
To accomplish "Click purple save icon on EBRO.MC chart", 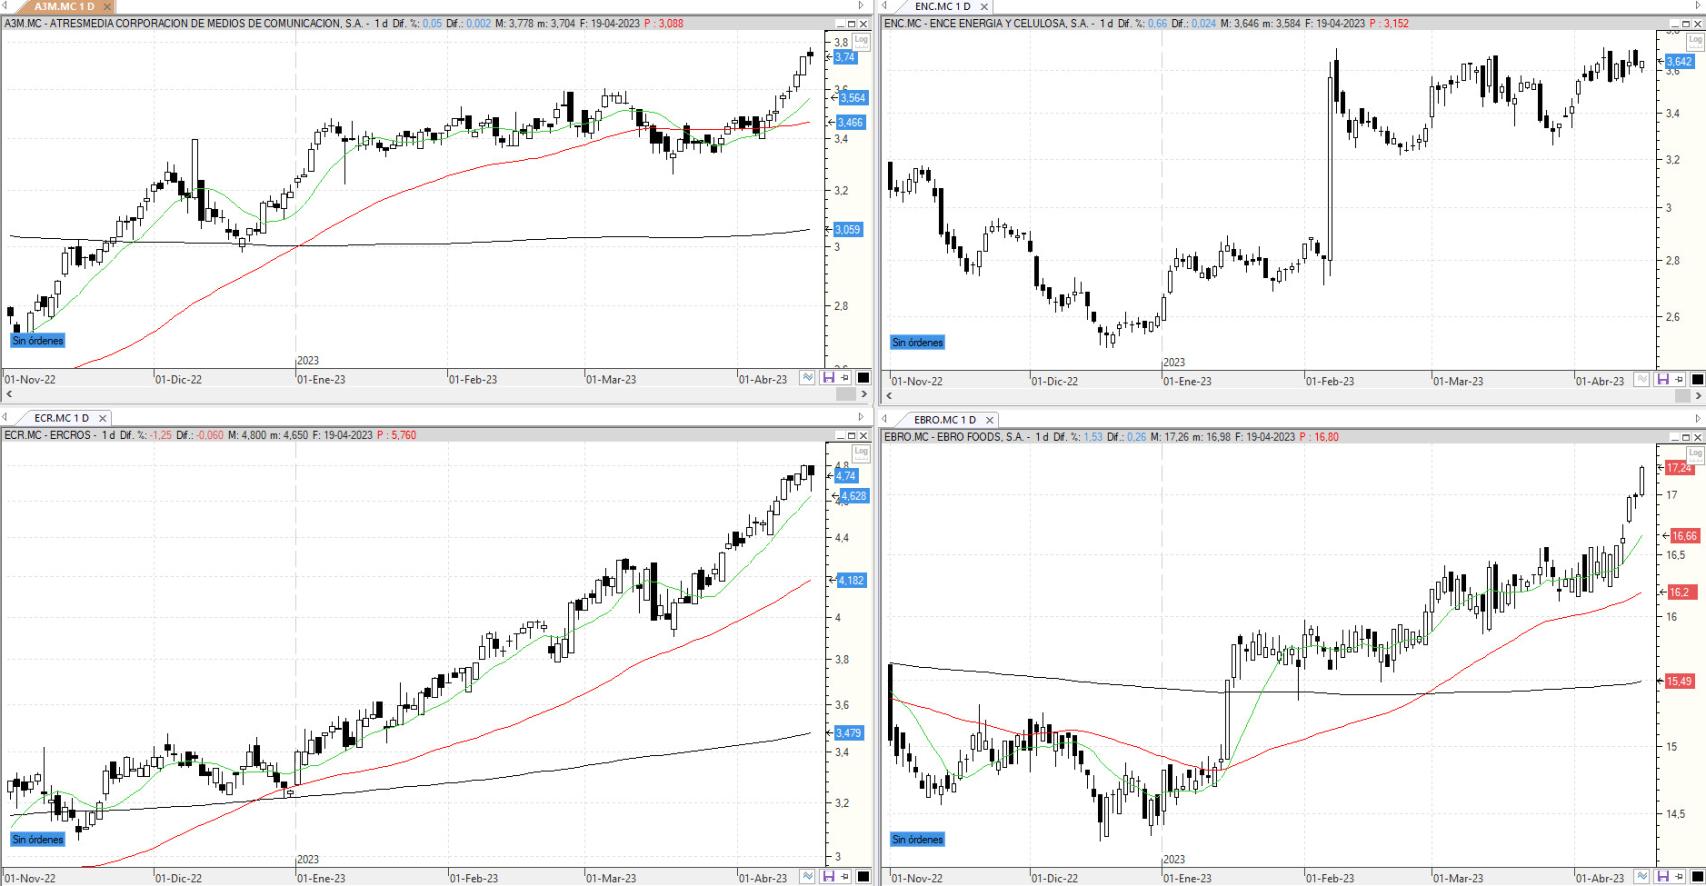I will (1662, 877).
